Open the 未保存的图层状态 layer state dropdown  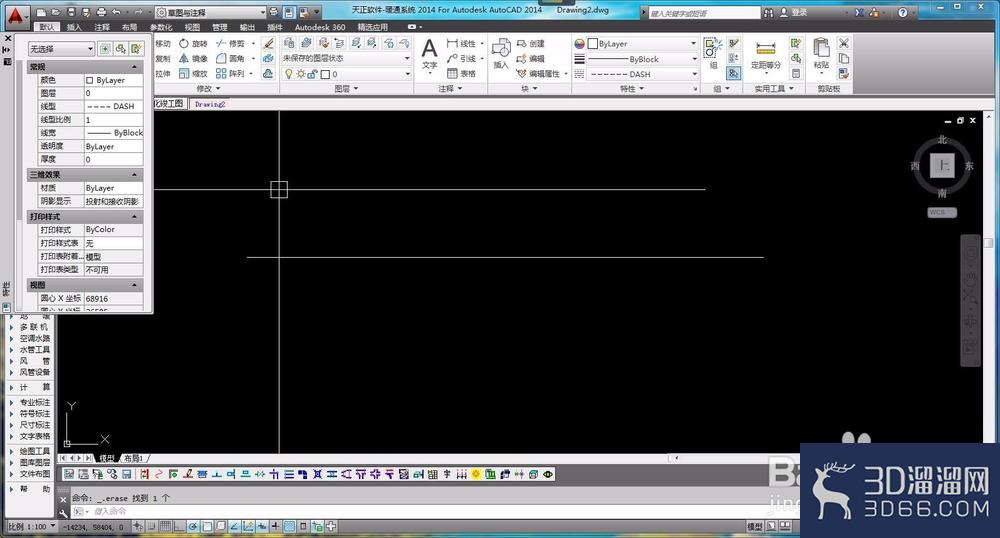point(346,58)
